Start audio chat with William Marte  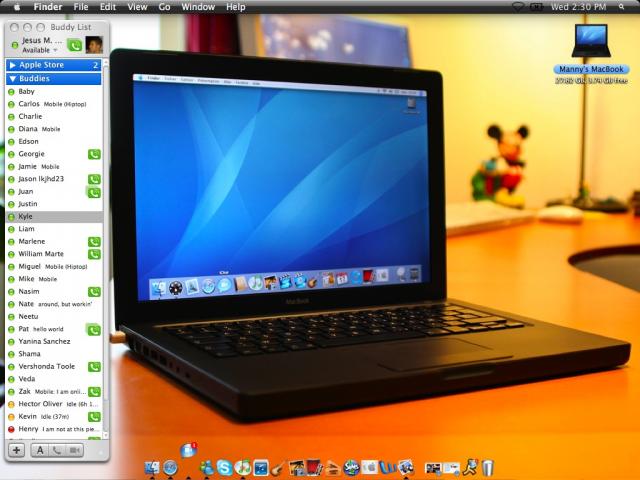pyautogui.click(x=94, y=254)
